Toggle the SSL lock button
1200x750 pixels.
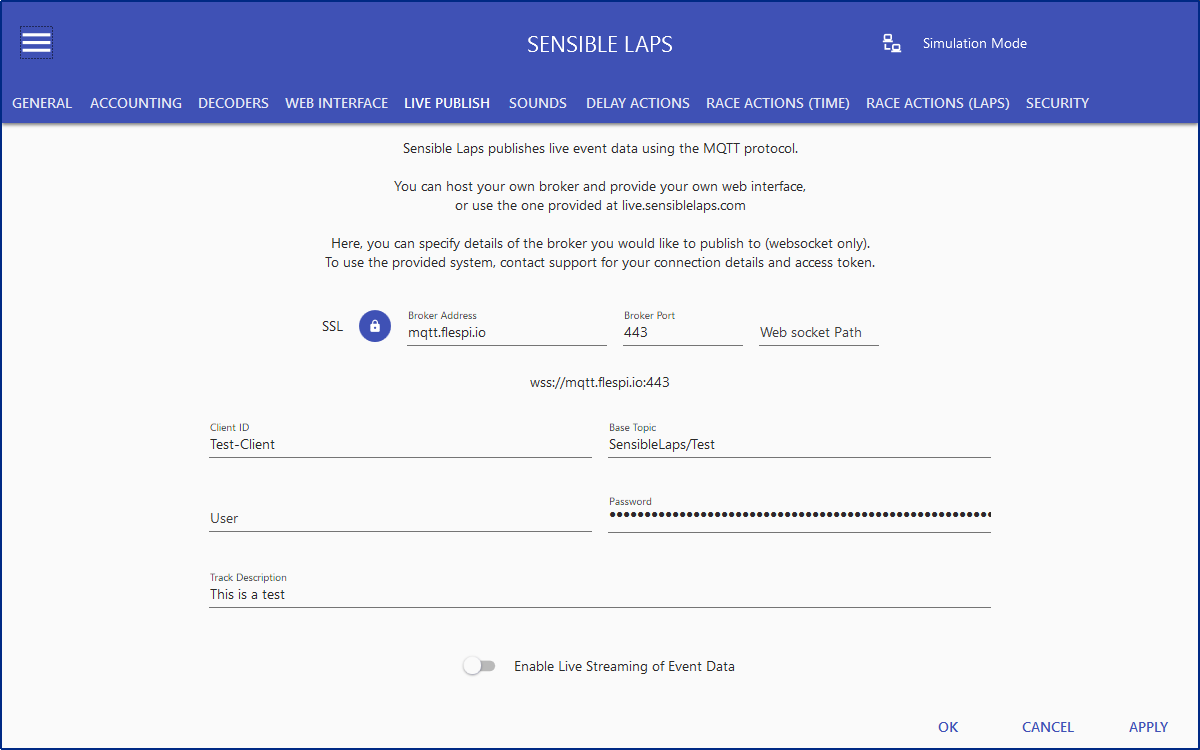[375, 326]
